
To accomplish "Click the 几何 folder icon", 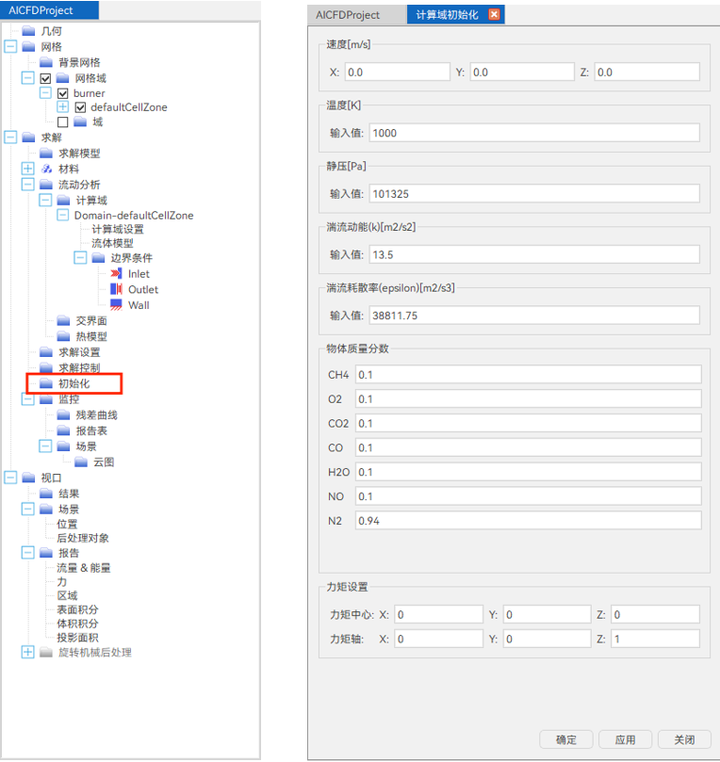I will (29, 31).
